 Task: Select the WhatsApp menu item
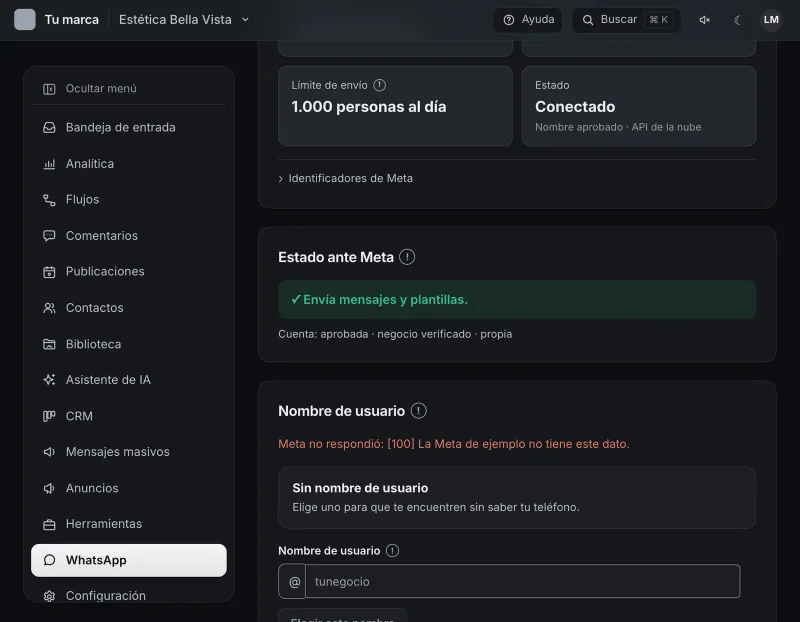(x=129, y=560)
